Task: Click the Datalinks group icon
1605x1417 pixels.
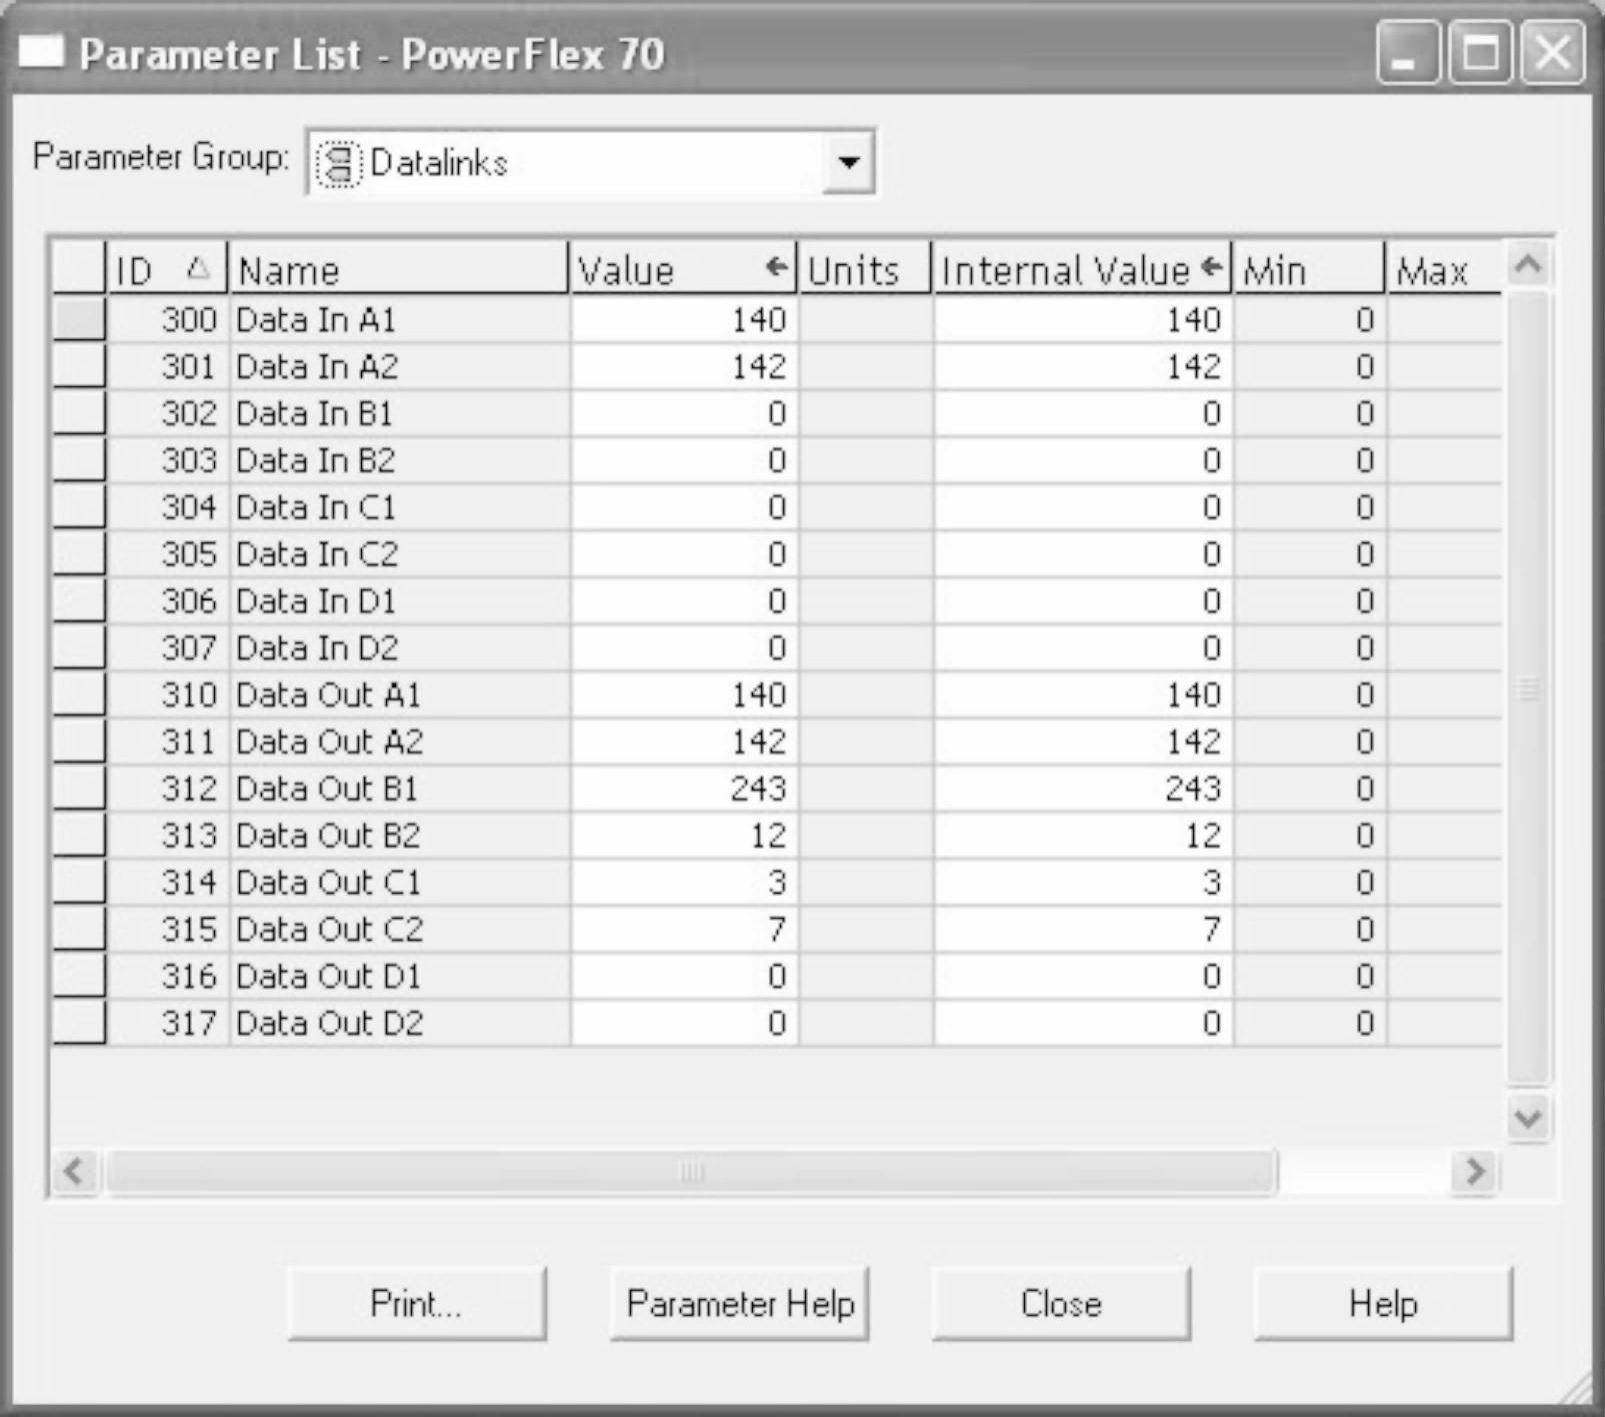Action: pos(338,163)
